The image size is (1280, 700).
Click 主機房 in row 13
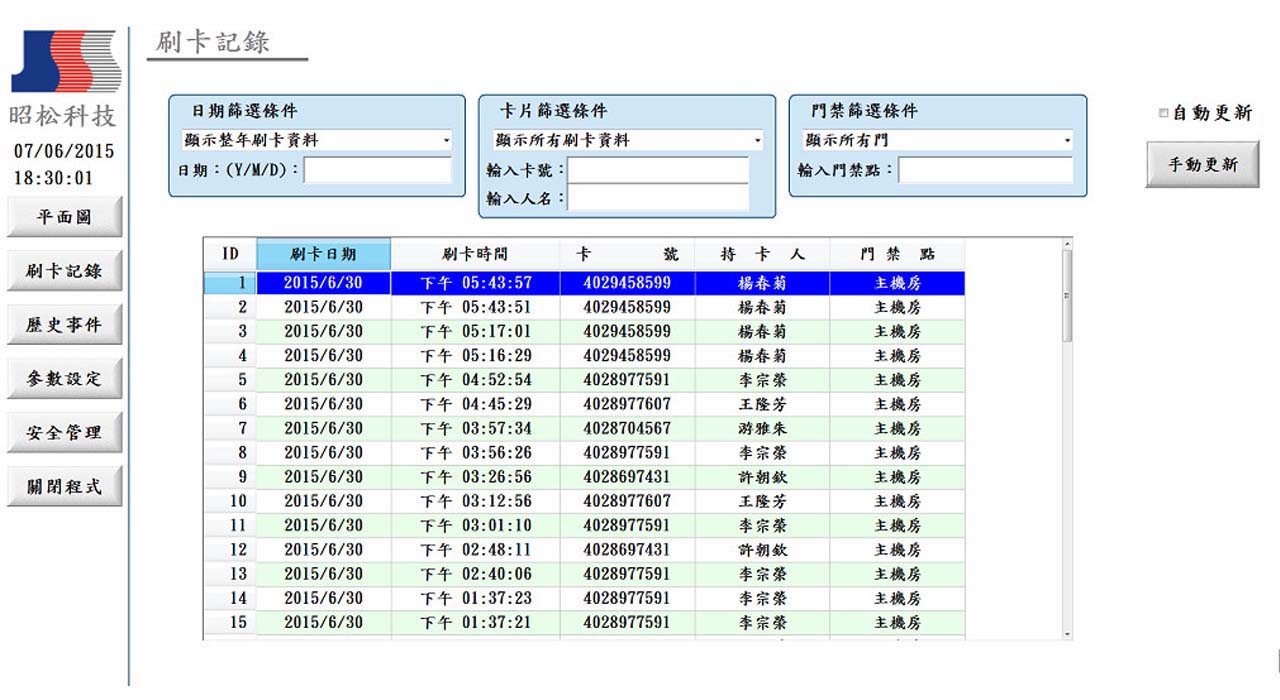(x=897, y=574)
